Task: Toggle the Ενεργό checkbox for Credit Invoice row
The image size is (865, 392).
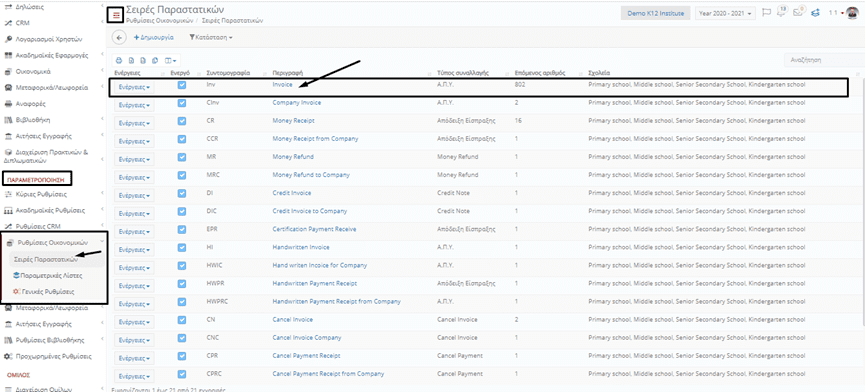Action: [182, 194]
